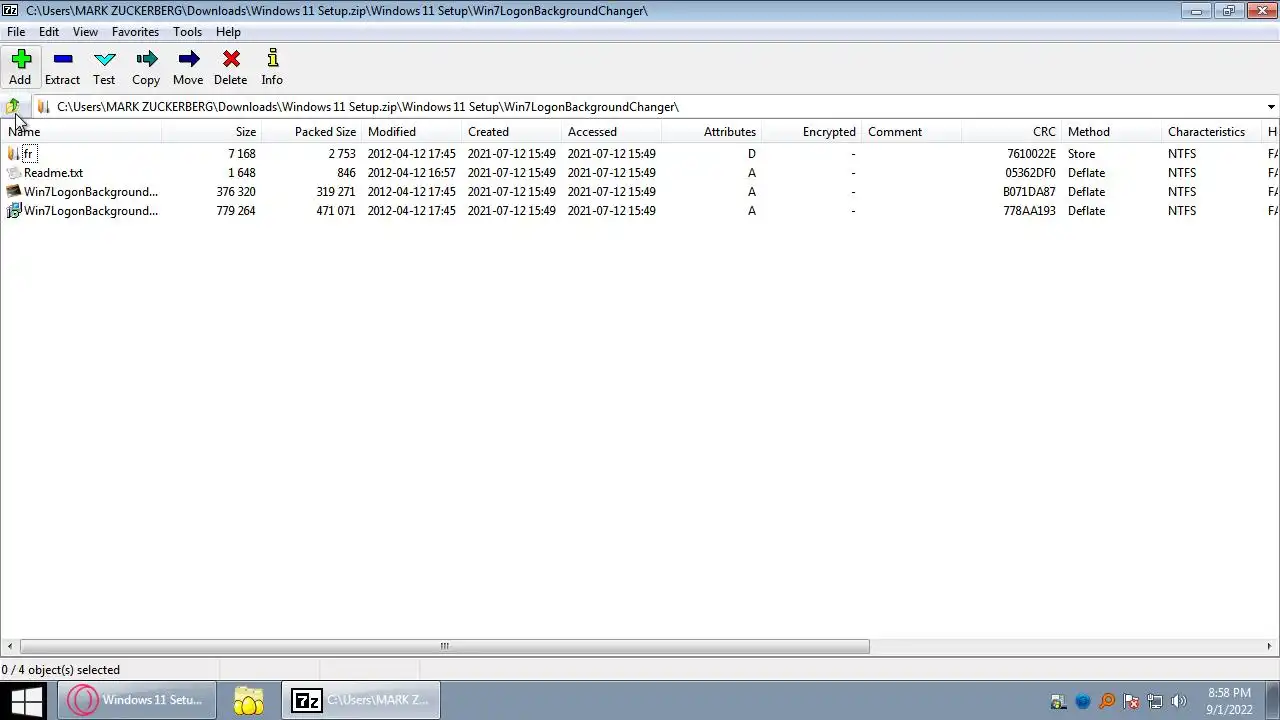Open the Favorites menu
Screen dimensions: 1280x720
point(135,32)
